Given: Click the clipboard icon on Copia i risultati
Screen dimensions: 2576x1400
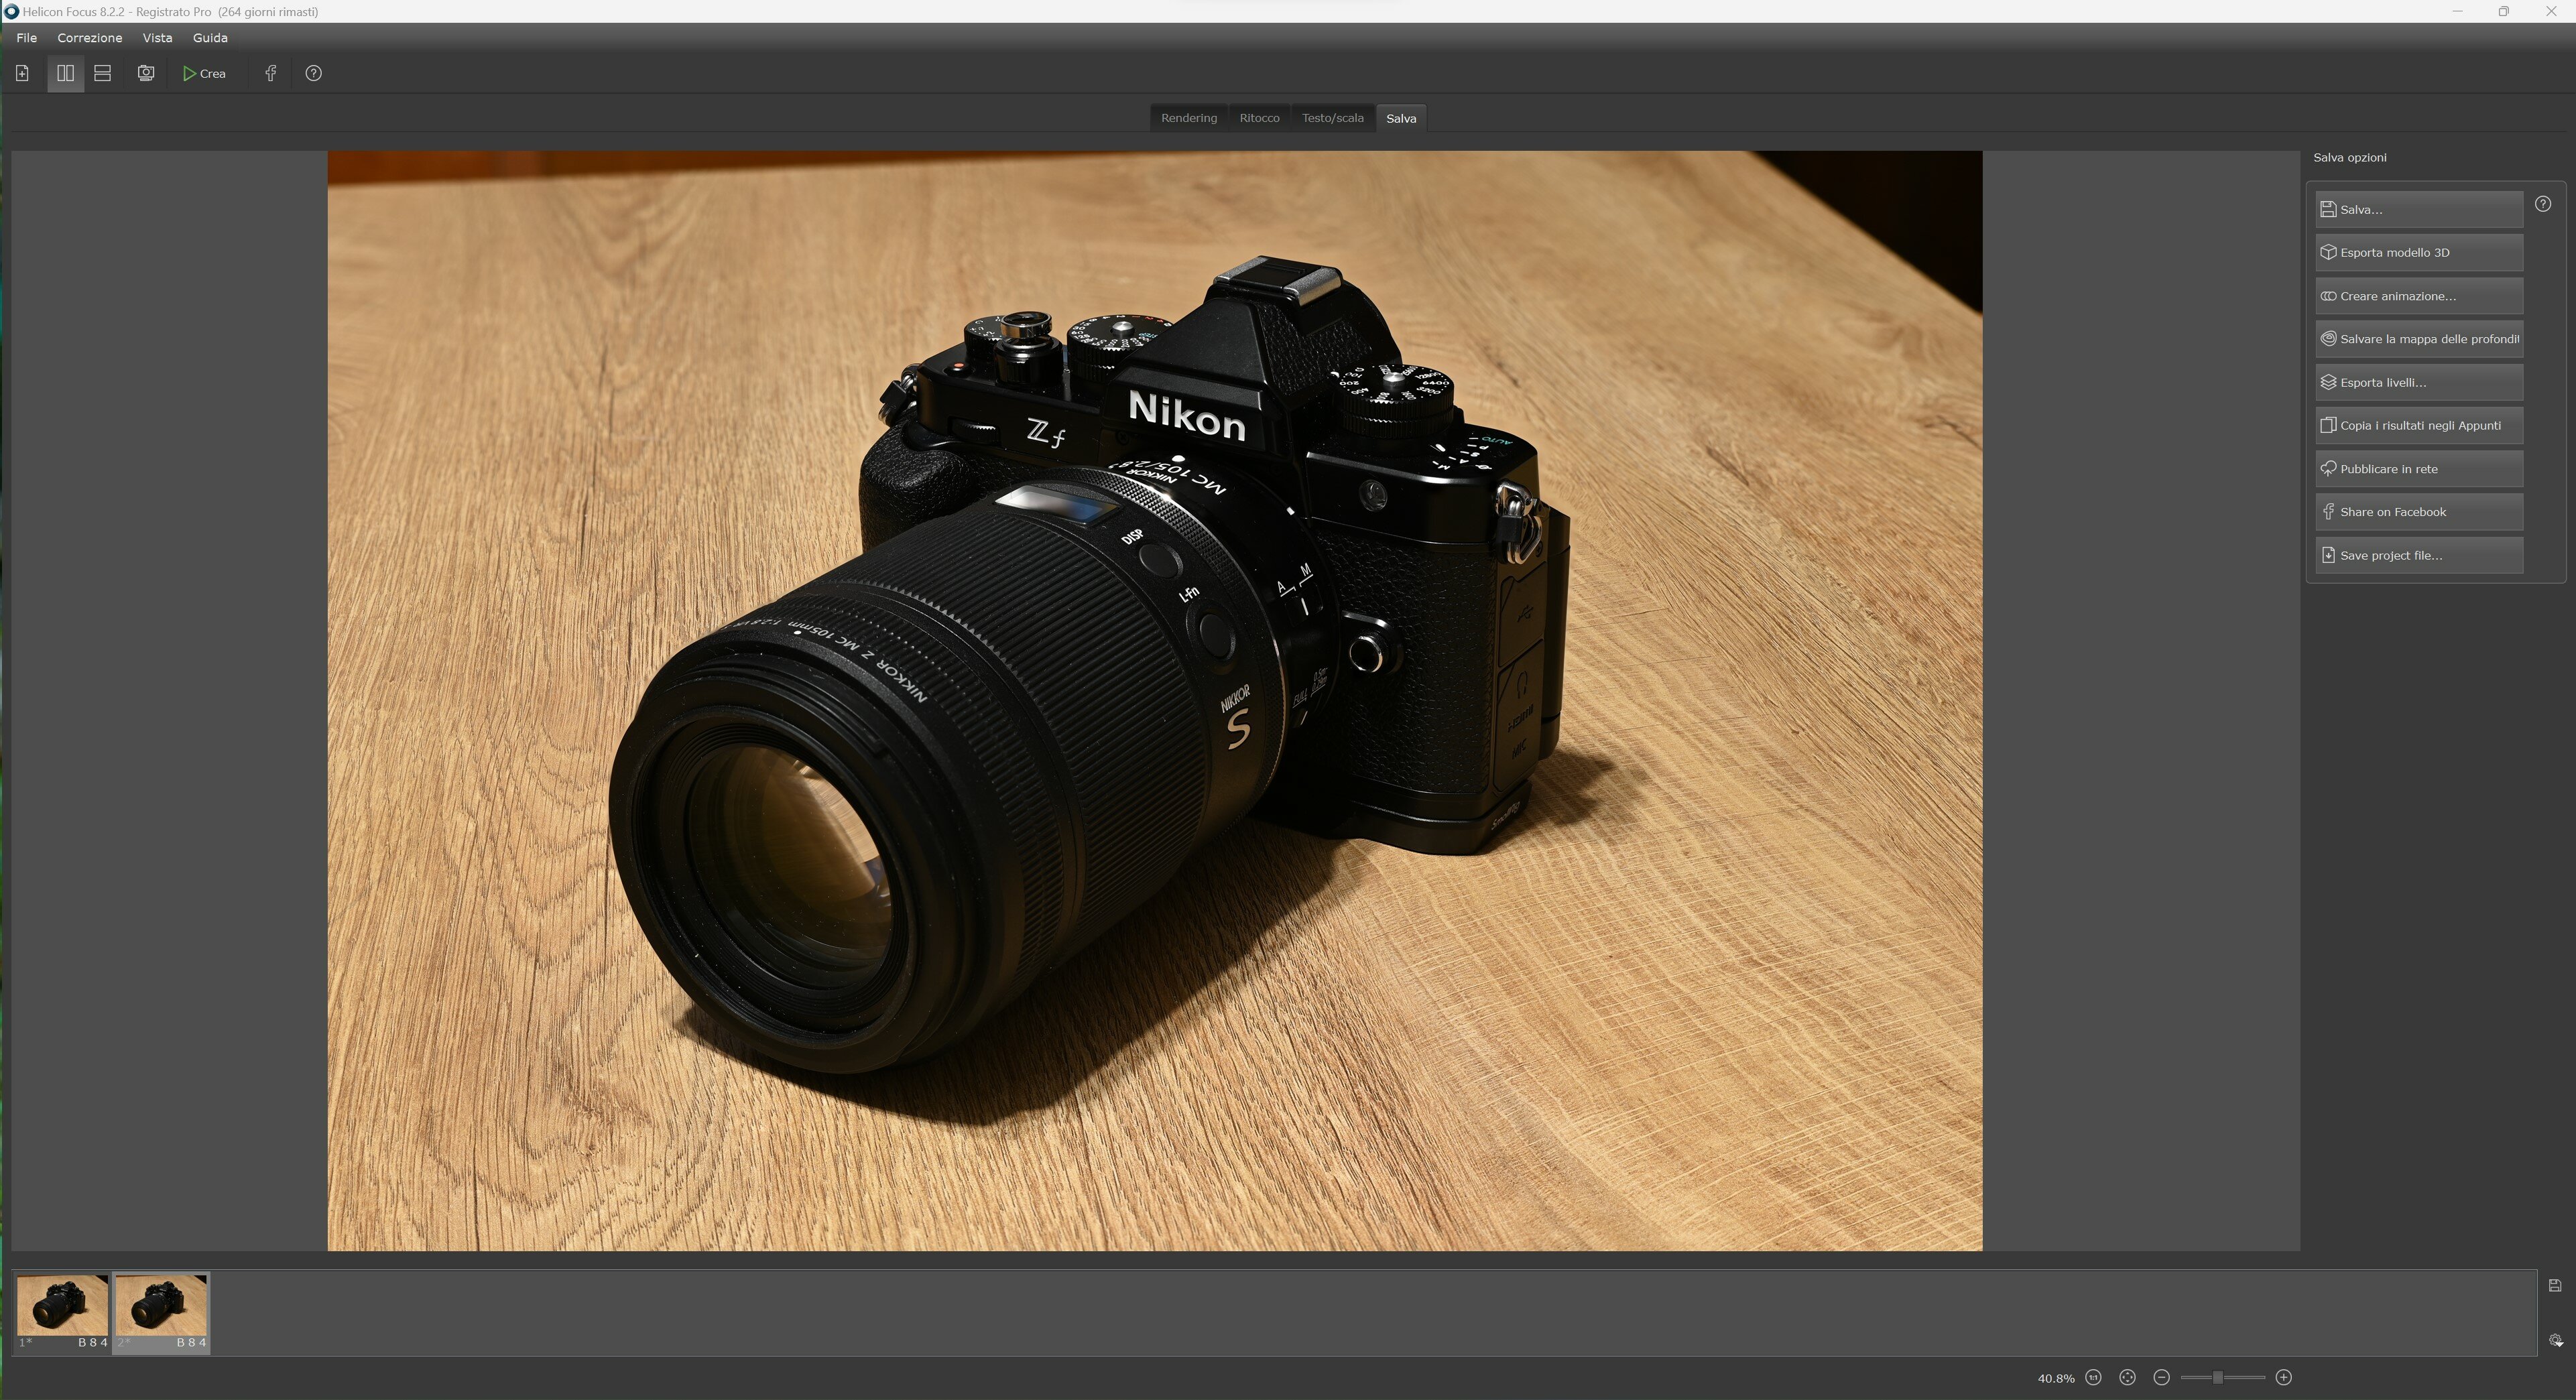Looking at the screenshot, I should point(2328,425).
